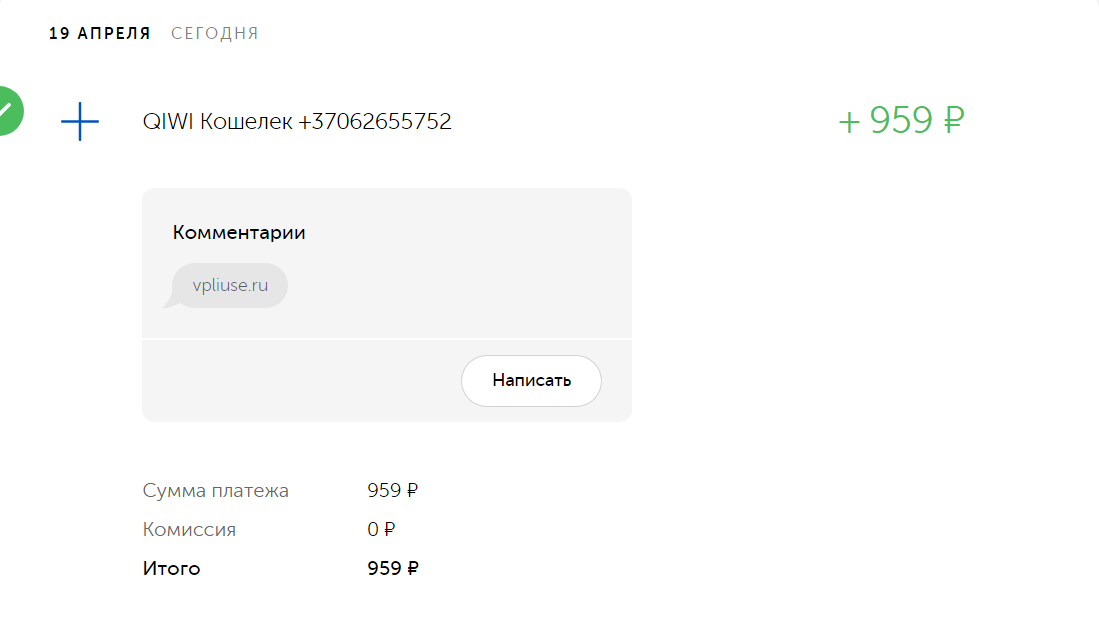Click the green plus sign before 959

click(849, 123)
